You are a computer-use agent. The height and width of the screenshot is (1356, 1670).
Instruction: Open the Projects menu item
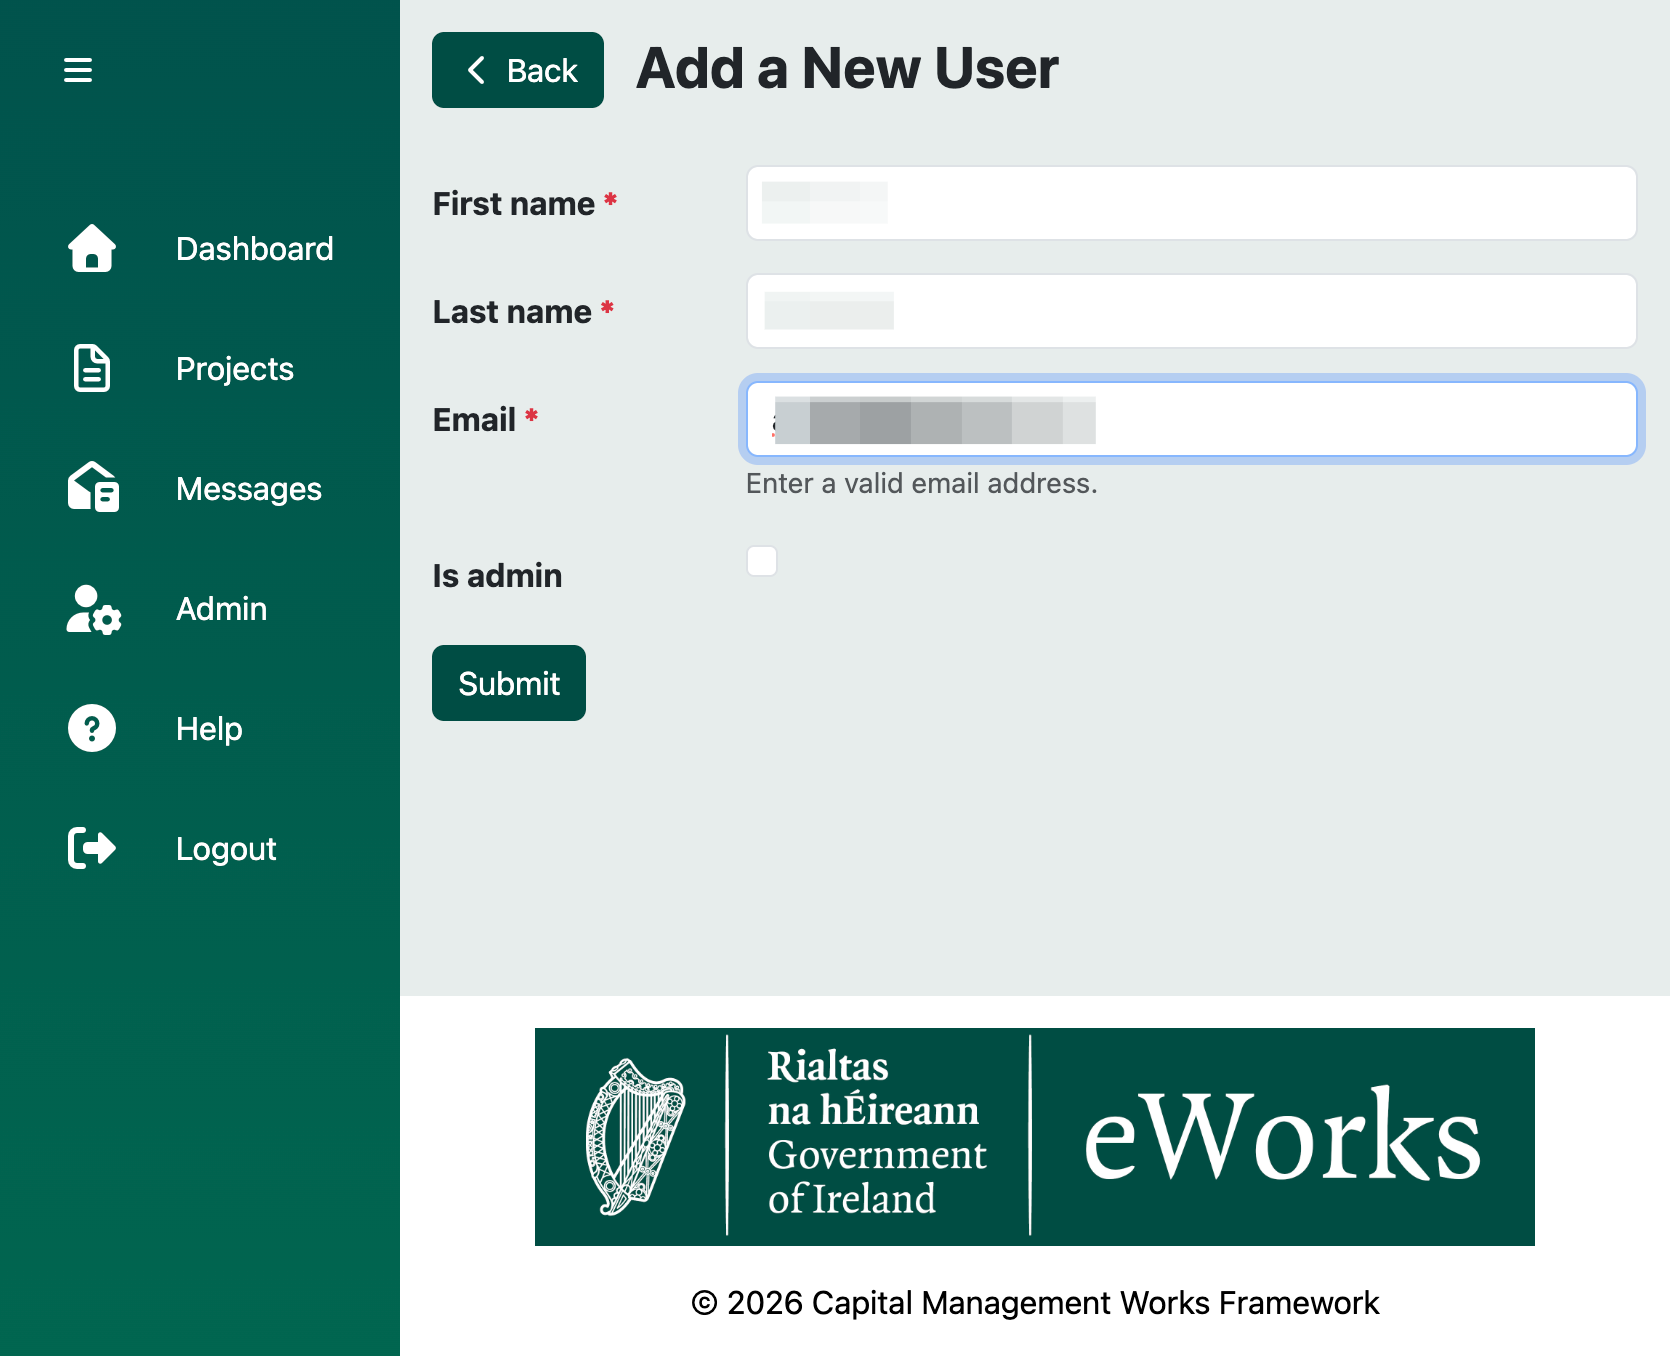235,369
